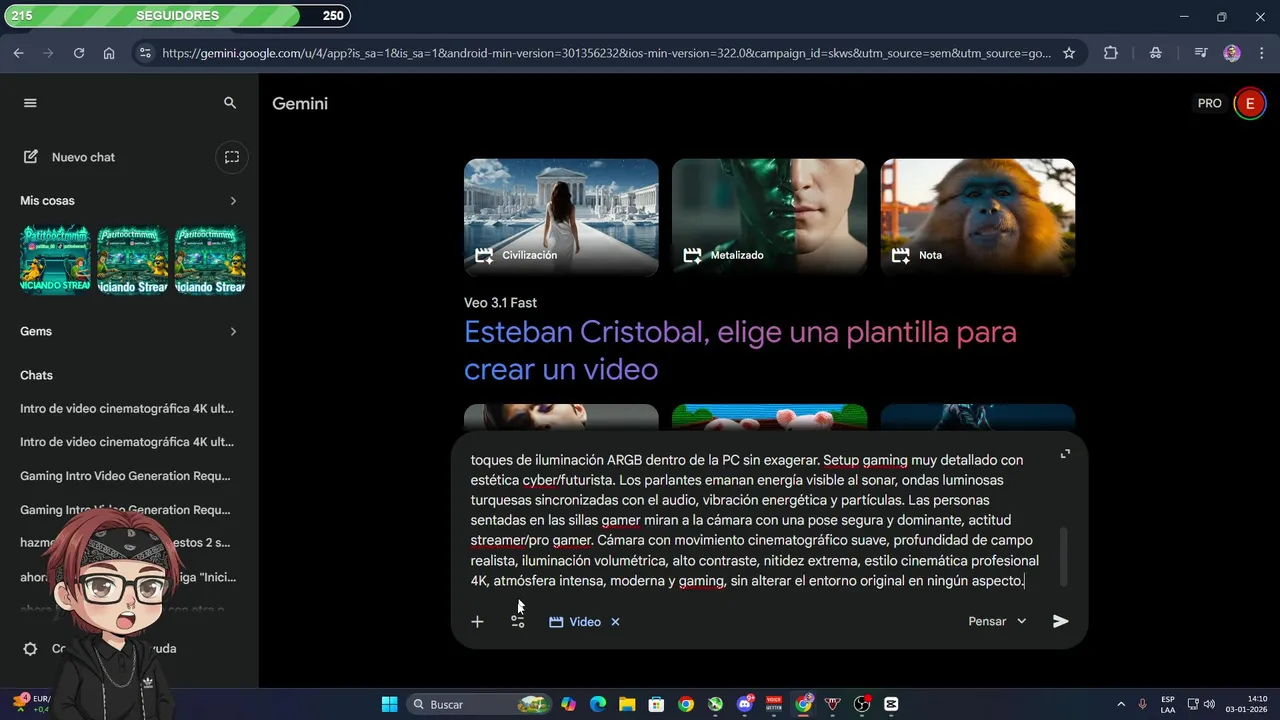
Task: Select the Nota video template
Action: [977, 217]
